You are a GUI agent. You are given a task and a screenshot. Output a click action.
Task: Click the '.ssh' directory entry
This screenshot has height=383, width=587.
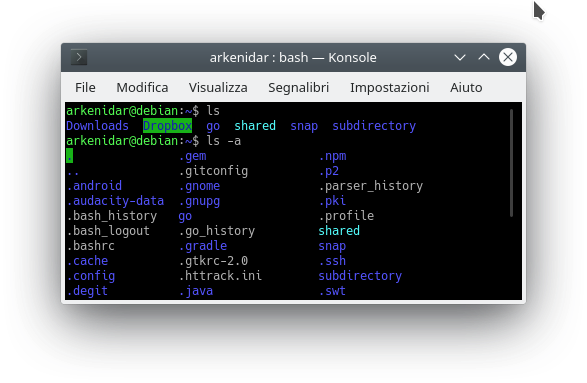pos(332,261)
